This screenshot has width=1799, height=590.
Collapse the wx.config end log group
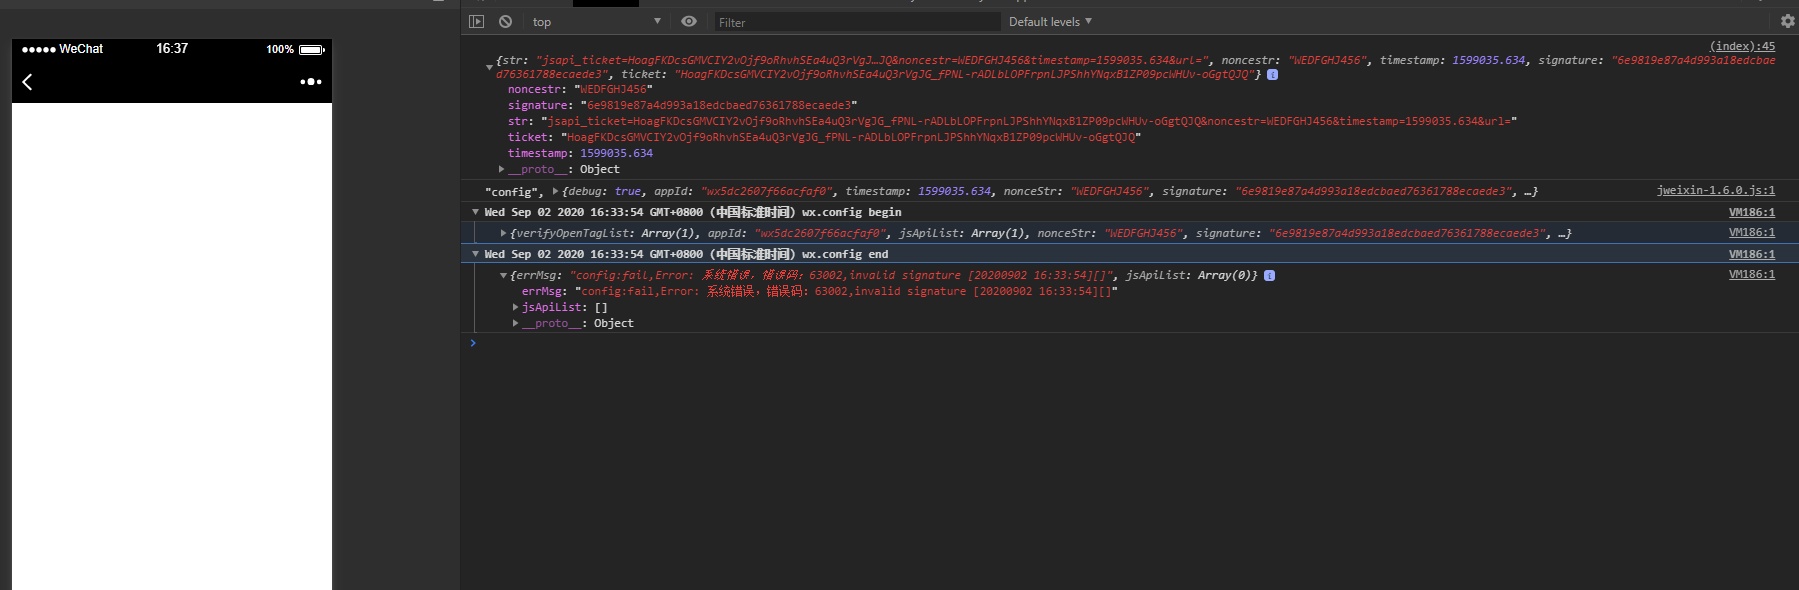click(476, 254)
